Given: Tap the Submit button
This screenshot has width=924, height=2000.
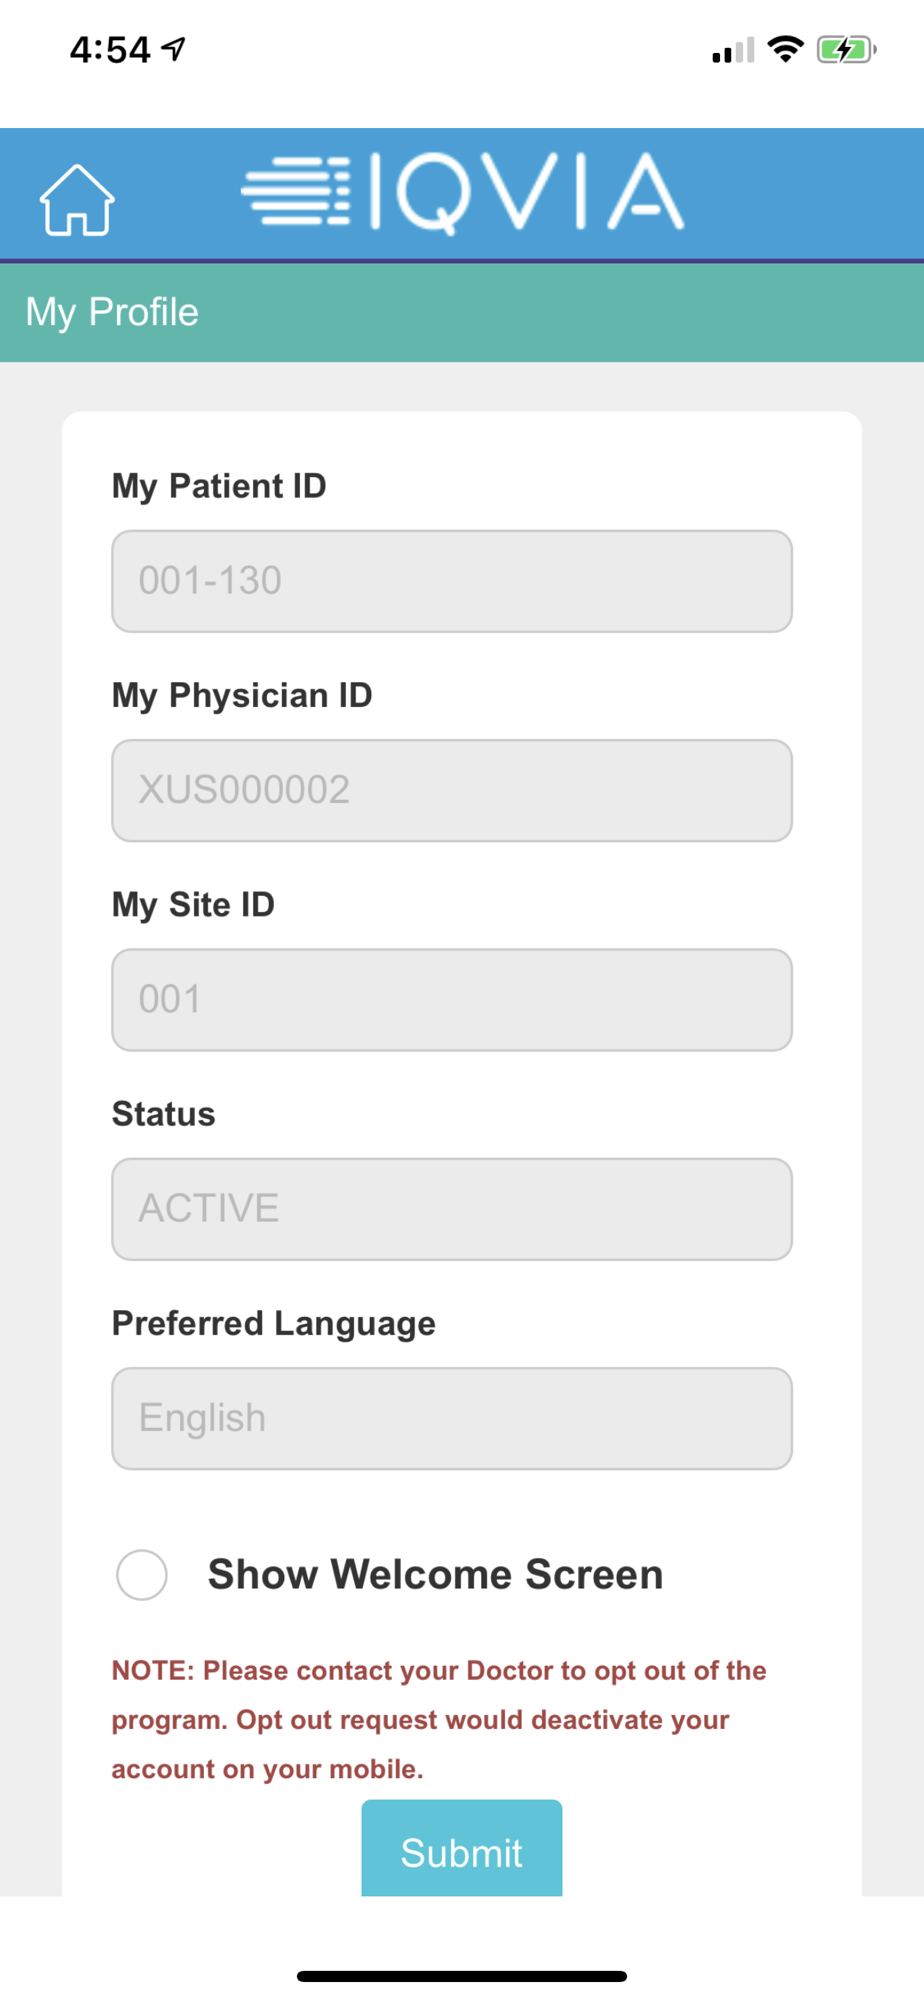Looking at the screenshot, I should pyautogui.click(x=462, y=1848).
